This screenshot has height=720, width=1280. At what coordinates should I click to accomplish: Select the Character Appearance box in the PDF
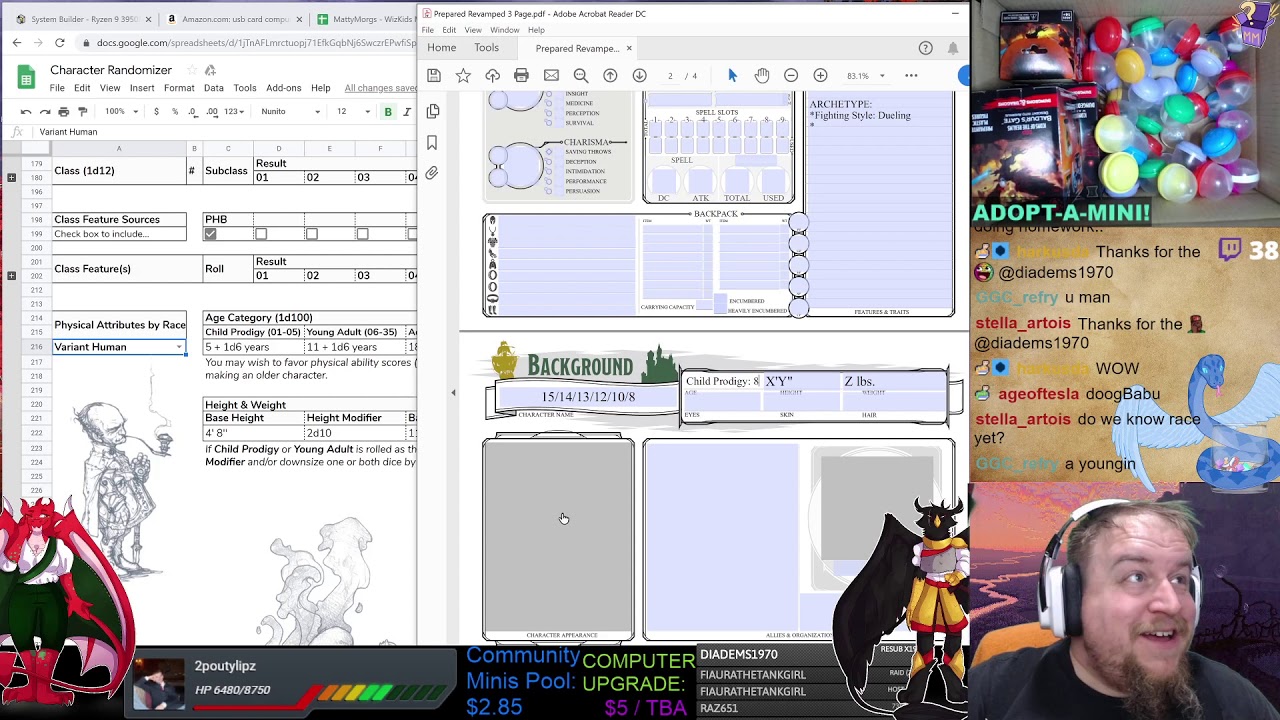[558, 537]
